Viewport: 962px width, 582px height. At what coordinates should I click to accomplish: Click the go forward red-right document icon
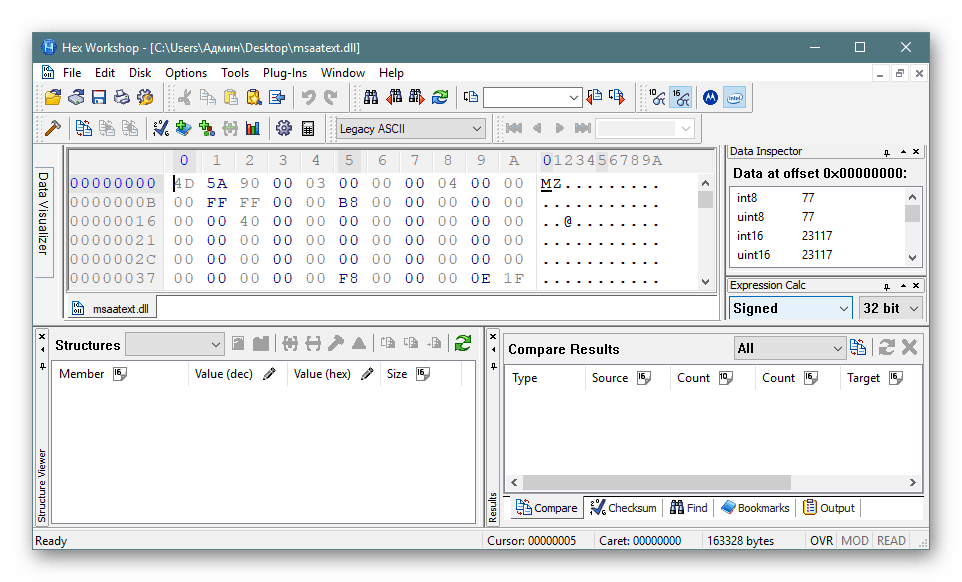coord(617,97)
